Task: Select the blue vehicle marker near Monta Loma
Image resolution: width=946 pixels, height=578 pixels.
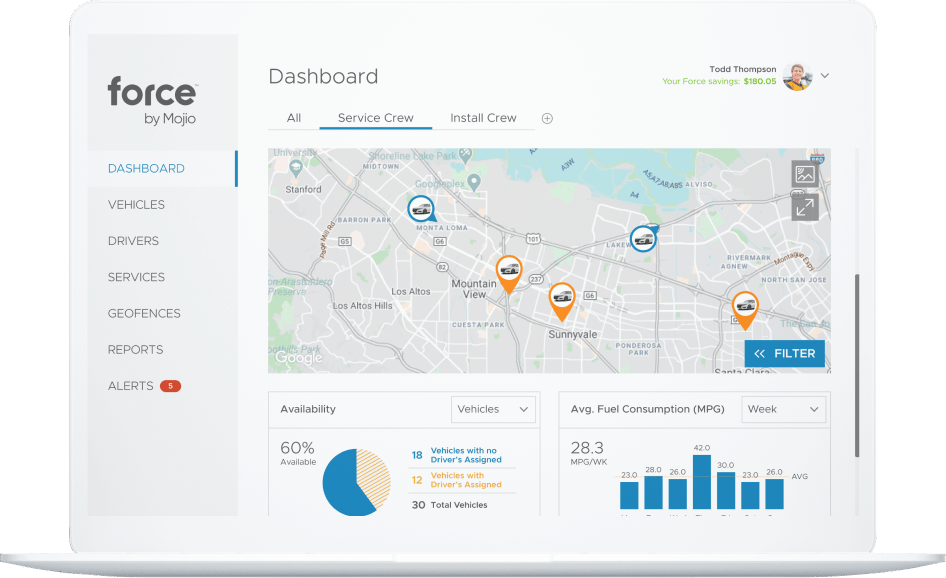Action: (421, 209)
